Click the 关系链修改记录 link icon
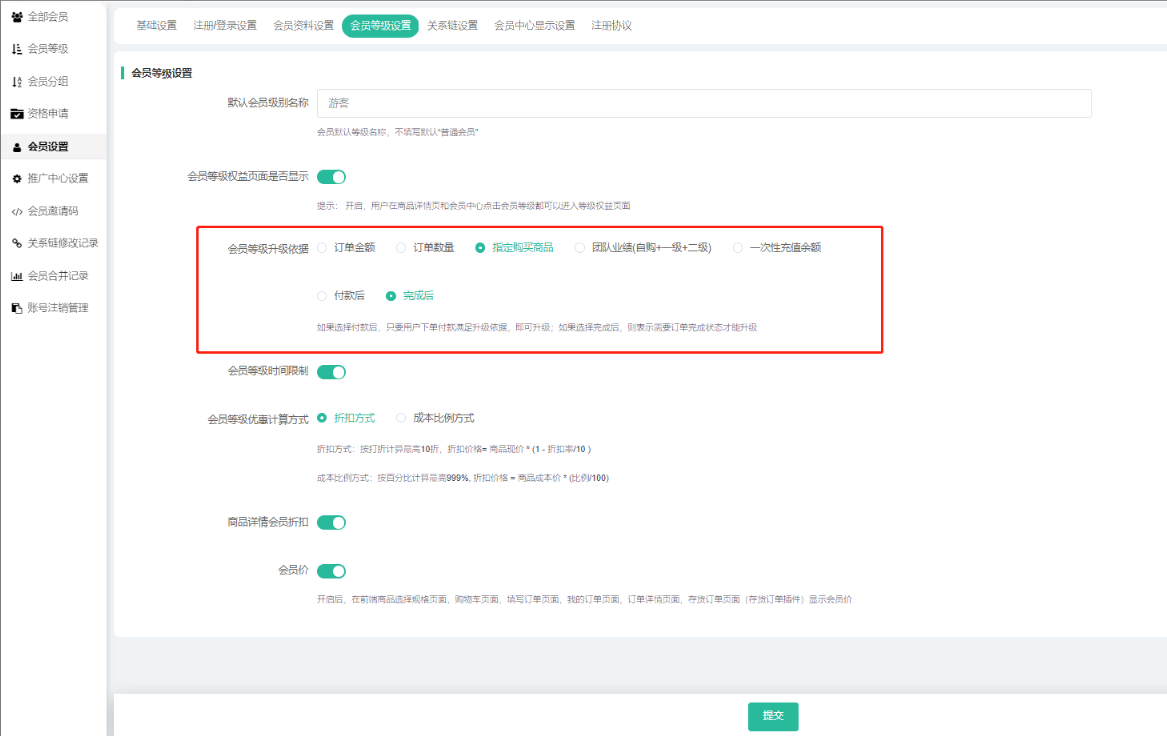 click(17, 243)
